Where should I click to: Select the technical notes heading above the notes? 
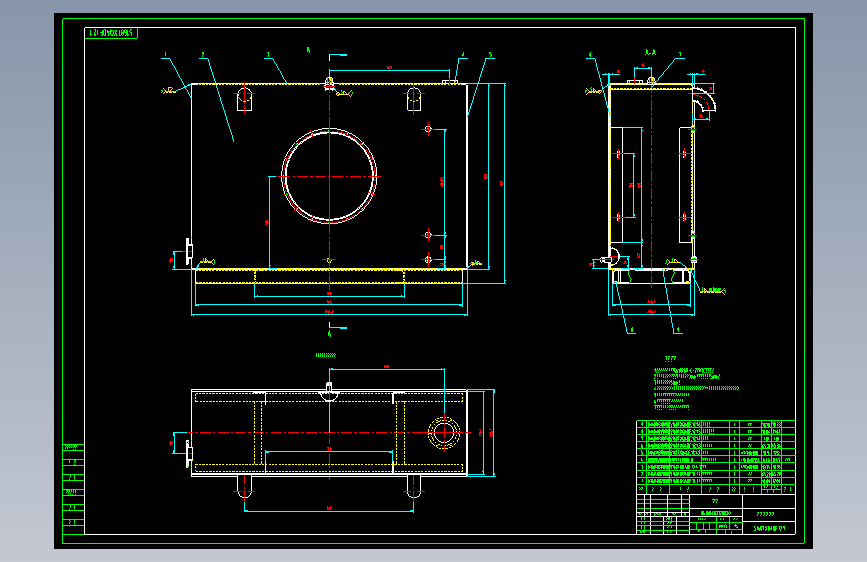[670, 358]
